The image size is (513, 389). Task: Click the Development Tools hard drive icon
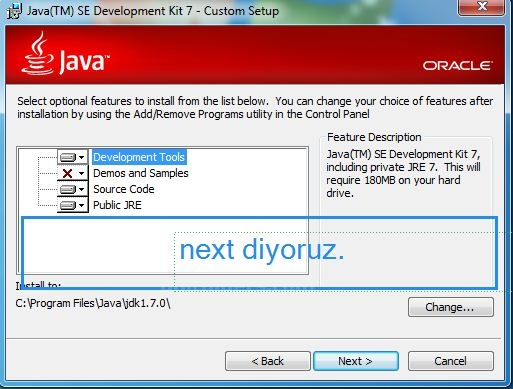(68, 157)
